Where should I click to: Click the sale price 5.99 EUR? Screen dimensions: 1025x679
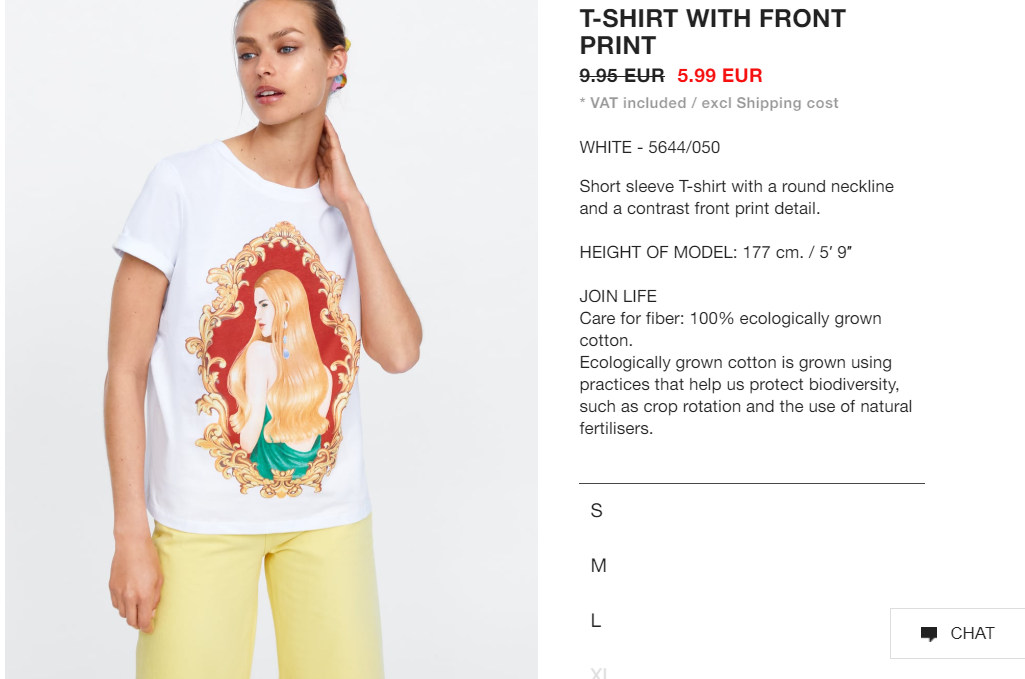click(720, 75)
